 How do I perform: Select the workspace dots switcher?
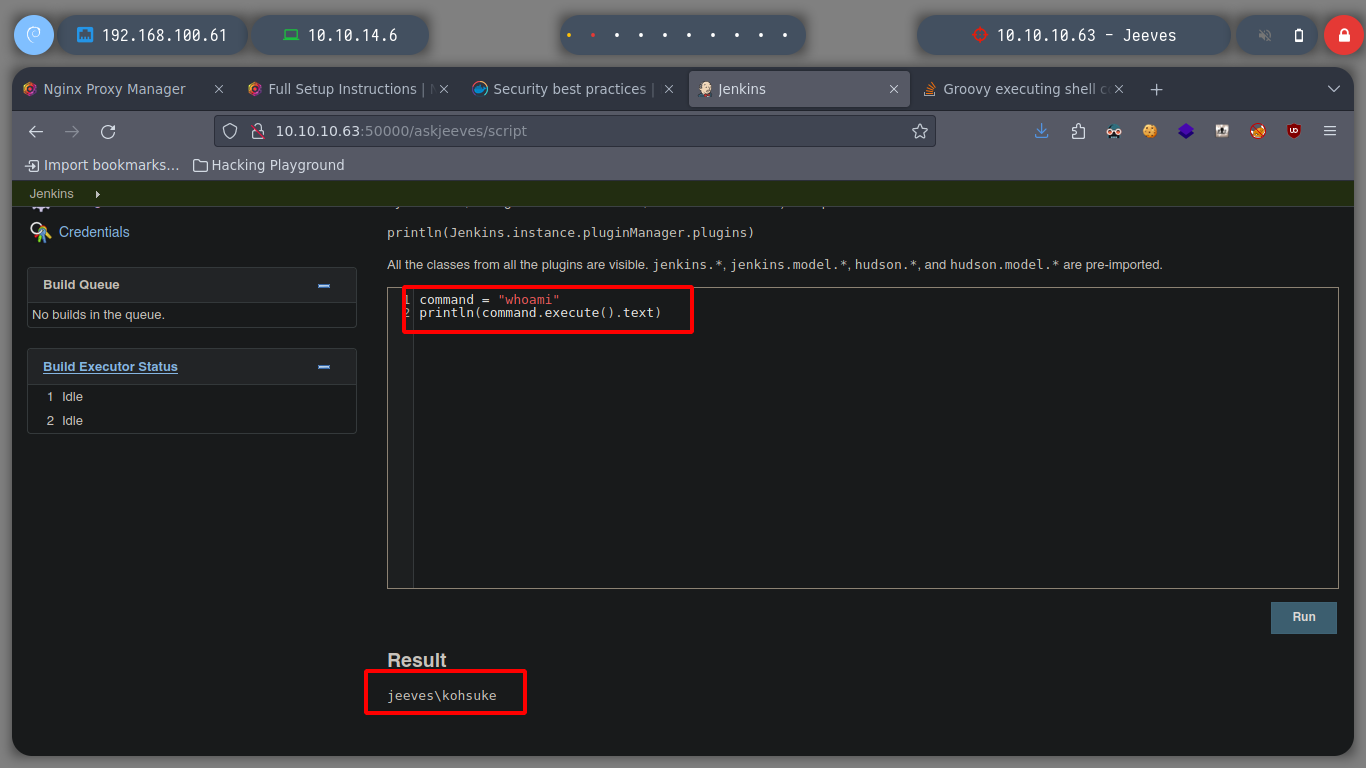tap(682, 35)
